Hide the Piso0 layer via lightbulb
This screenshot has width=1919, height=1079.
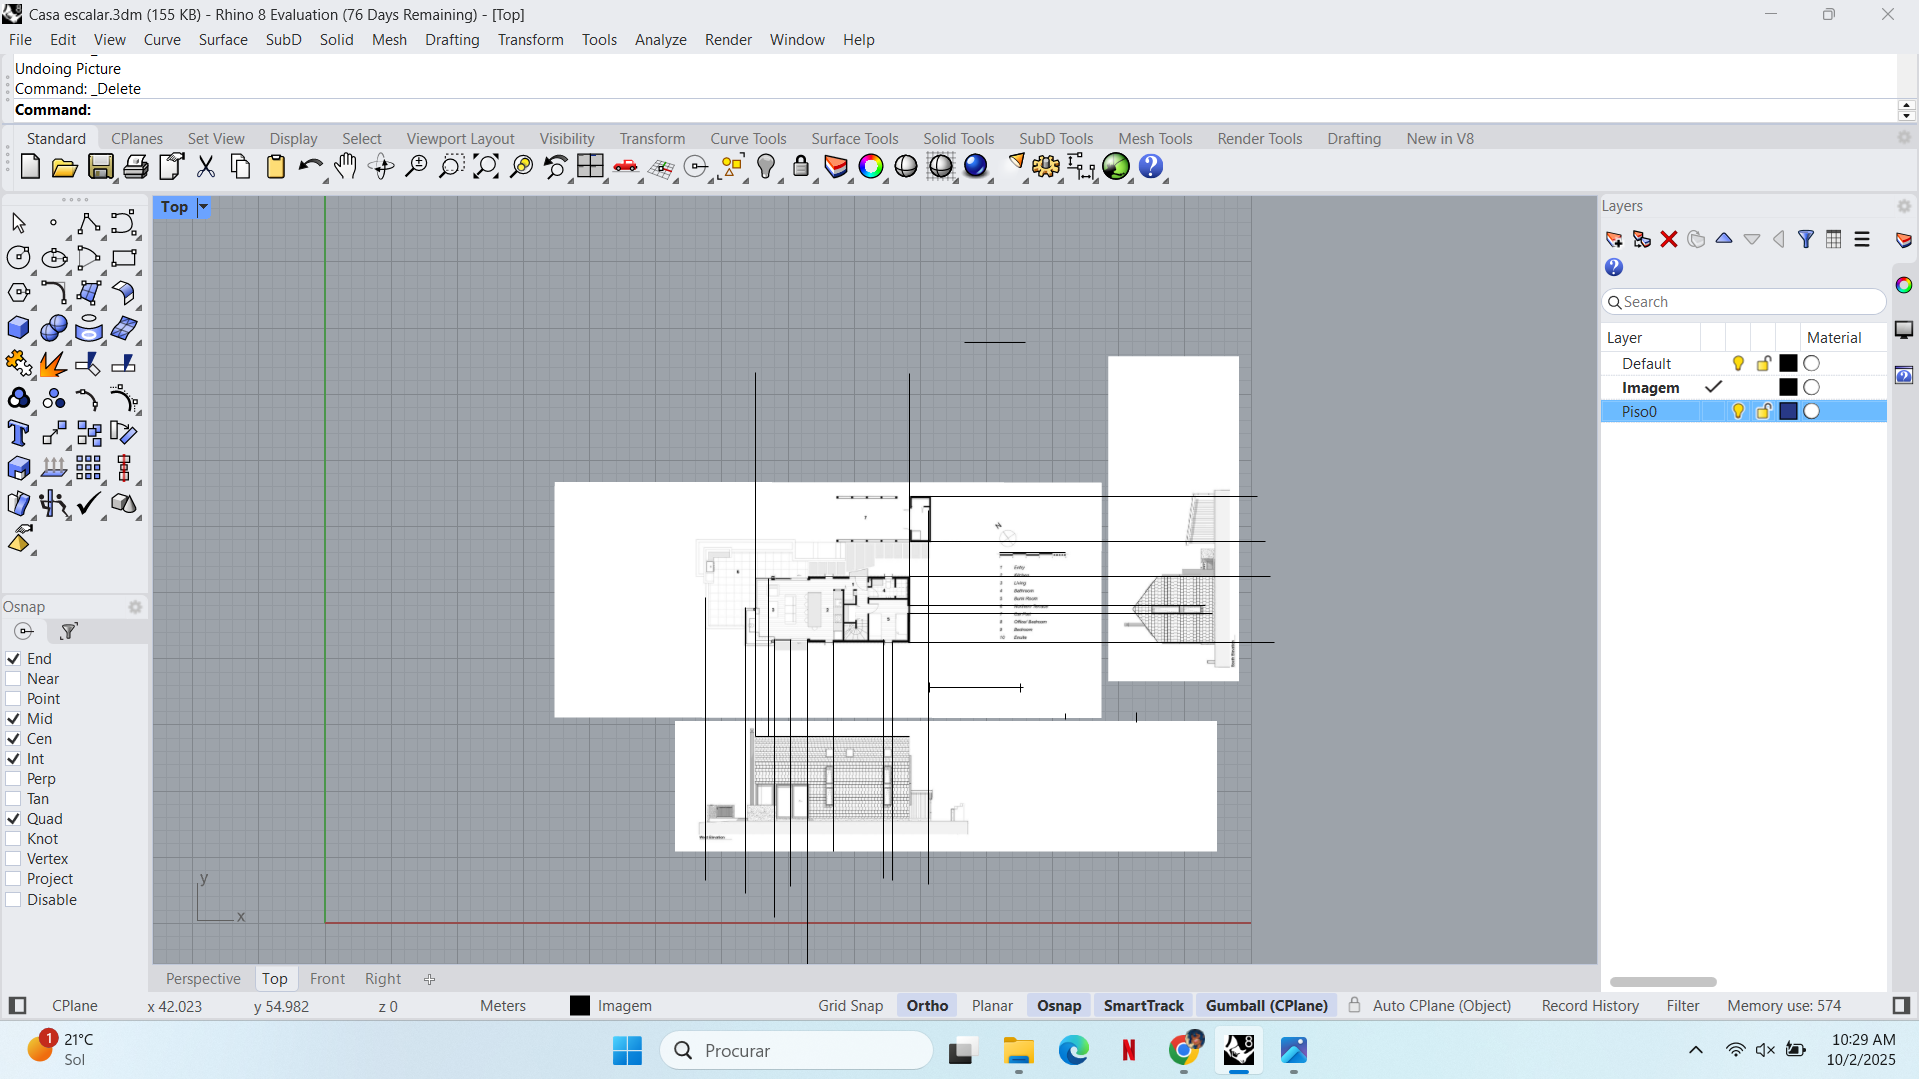1738,411
